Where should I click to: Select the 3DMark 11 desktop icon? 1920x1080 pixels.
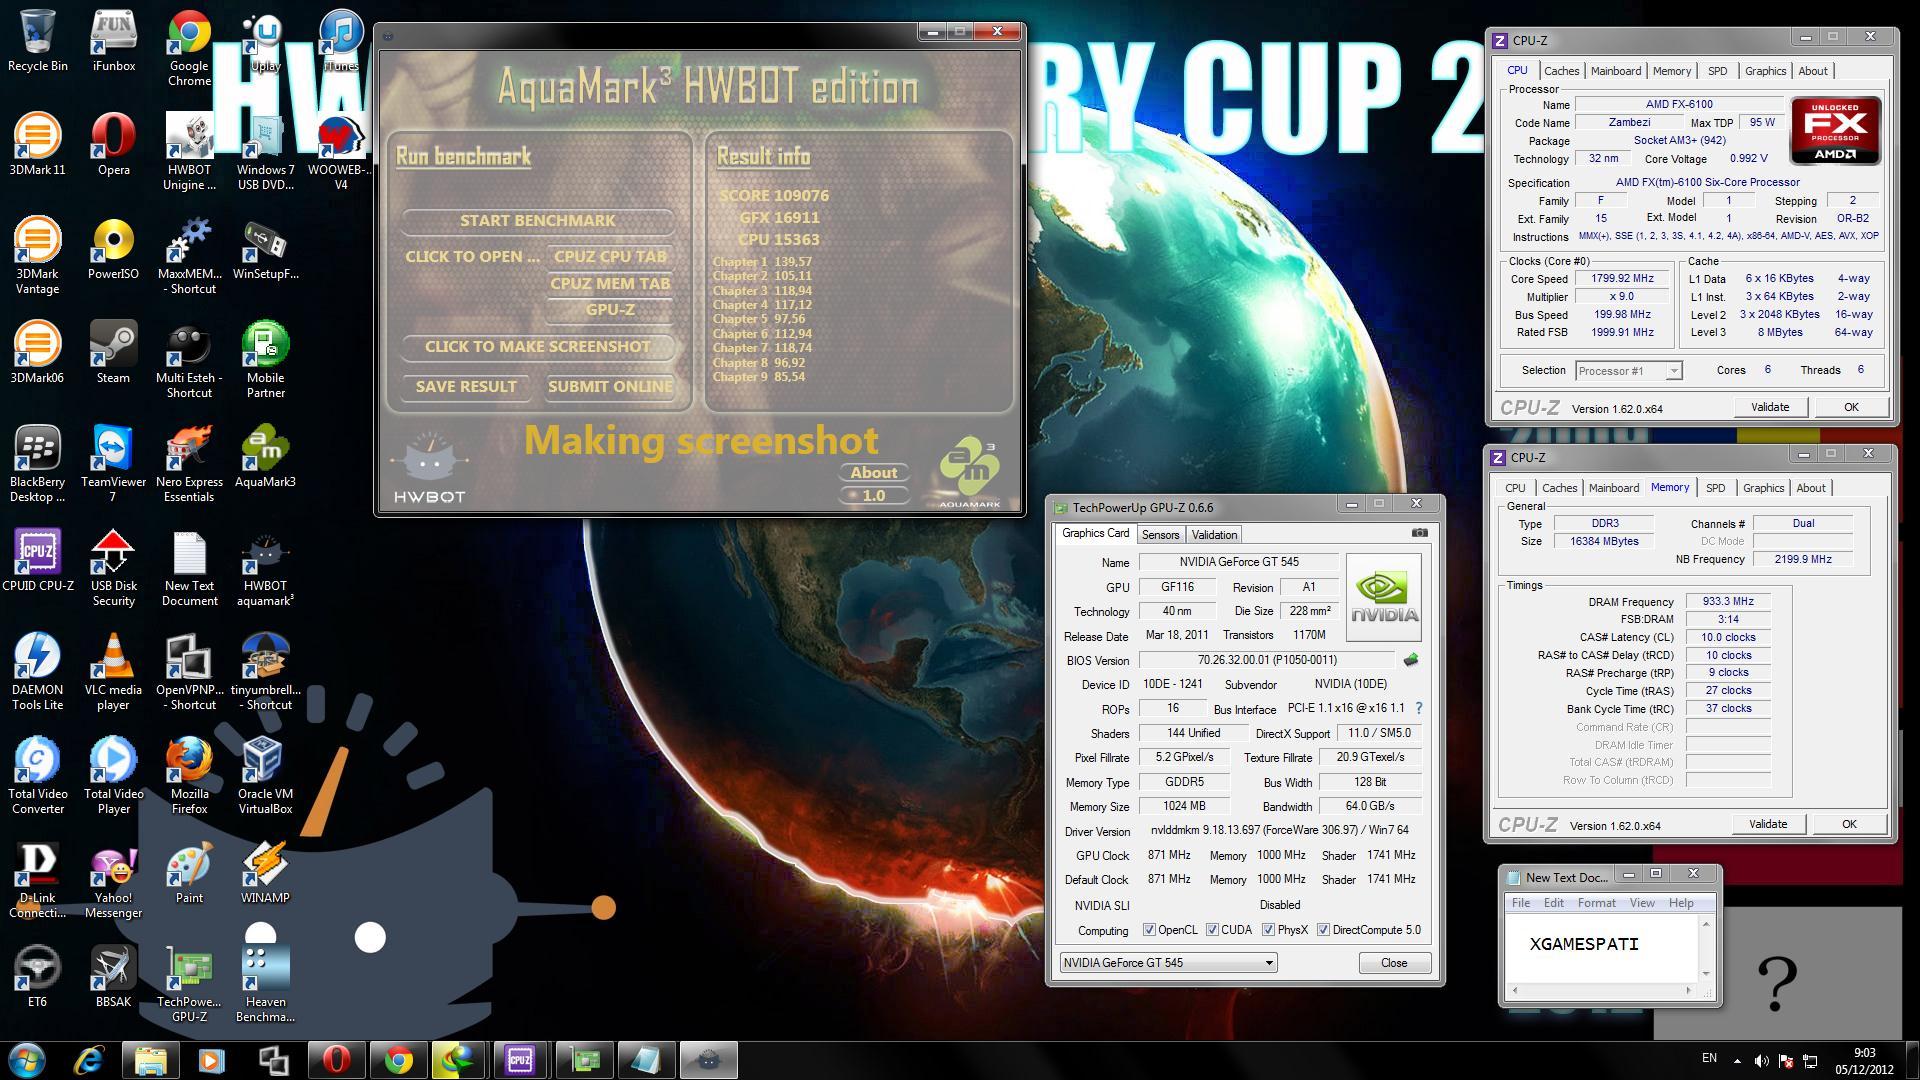pyautogui.click(x=37, y=145)
